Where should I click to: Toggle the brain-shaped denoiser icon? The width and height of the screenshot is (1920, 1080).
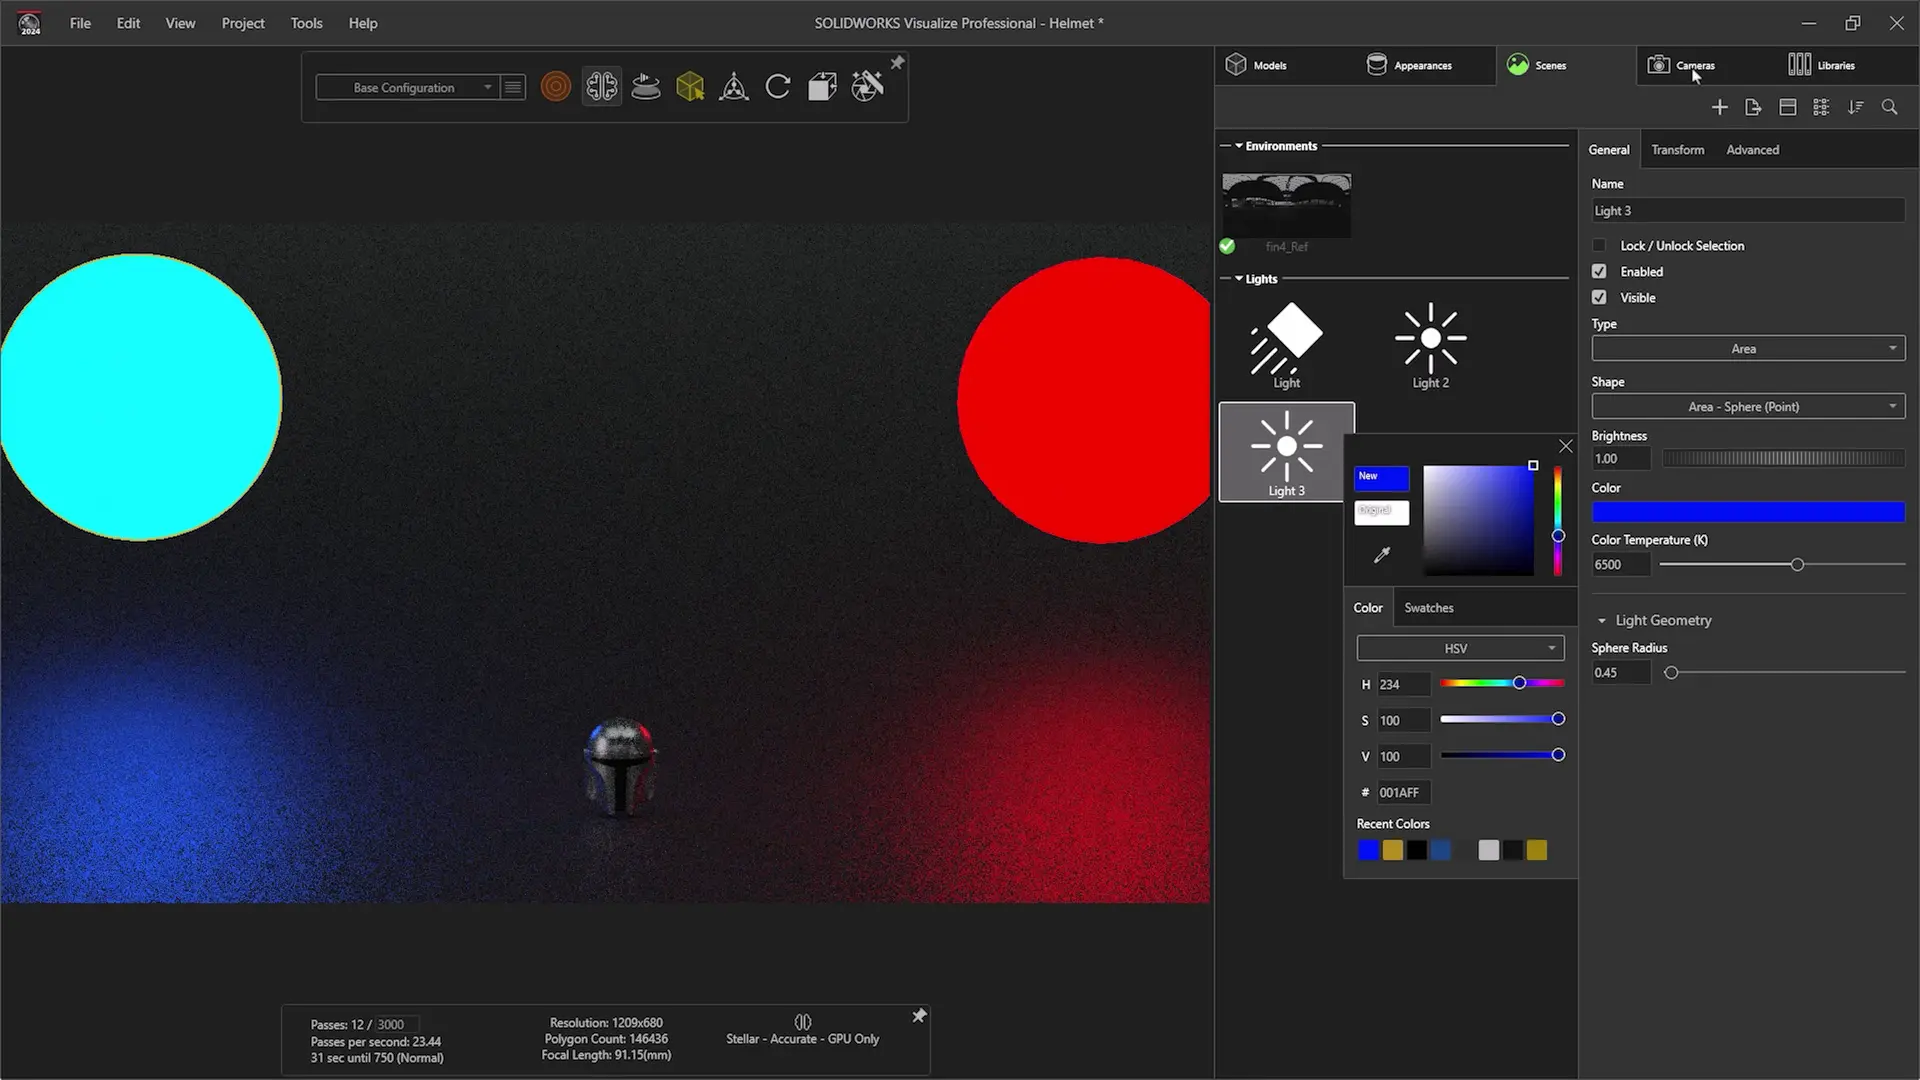point(601,87)
